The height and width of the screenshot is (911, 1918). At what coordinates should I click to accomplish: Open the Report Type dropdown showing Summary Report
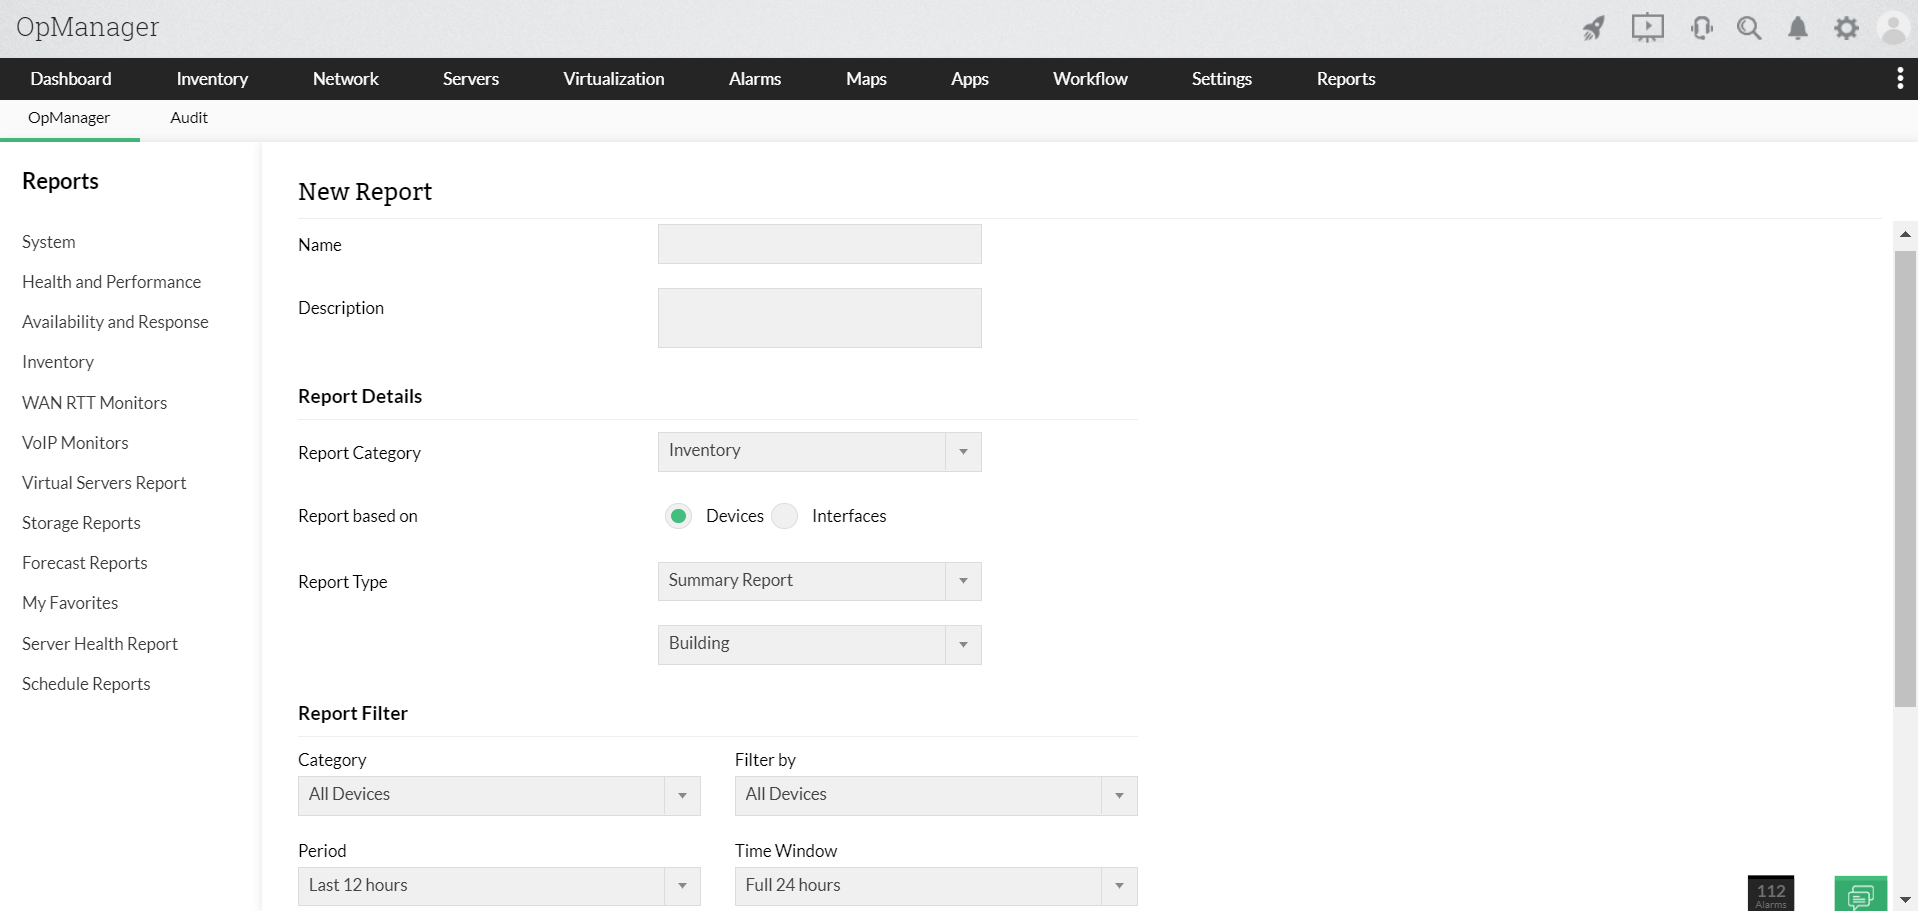(x=820, y=581)
